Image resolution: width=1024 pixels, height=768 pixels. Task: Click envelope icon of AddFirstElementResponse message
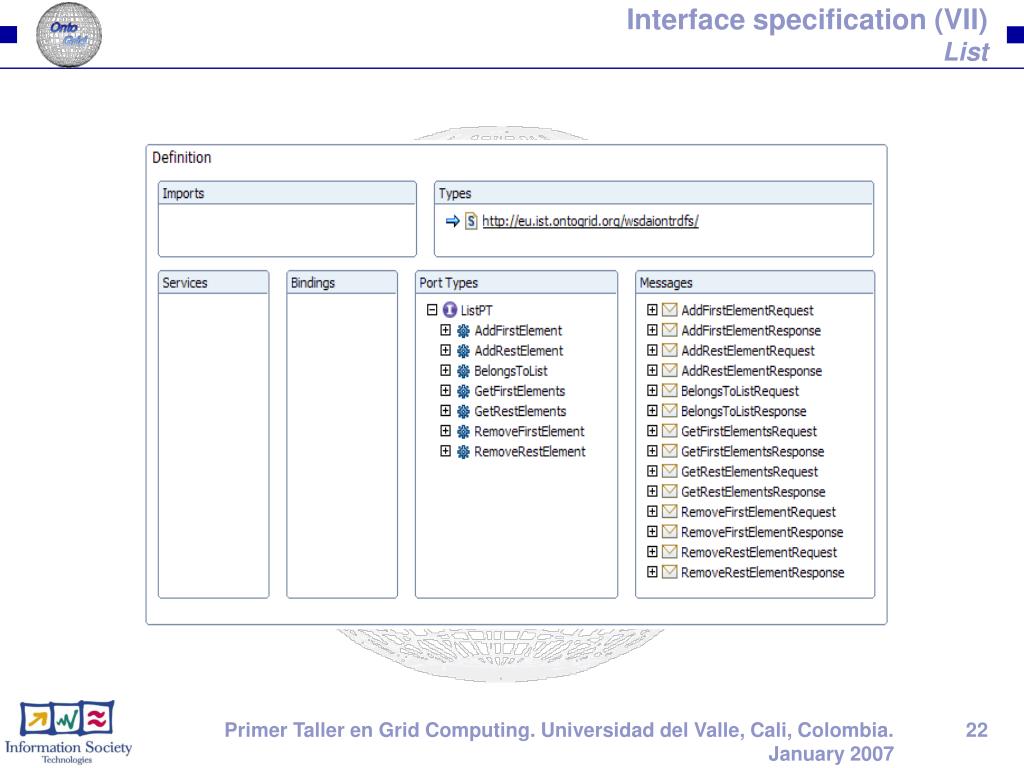(669, 330)
